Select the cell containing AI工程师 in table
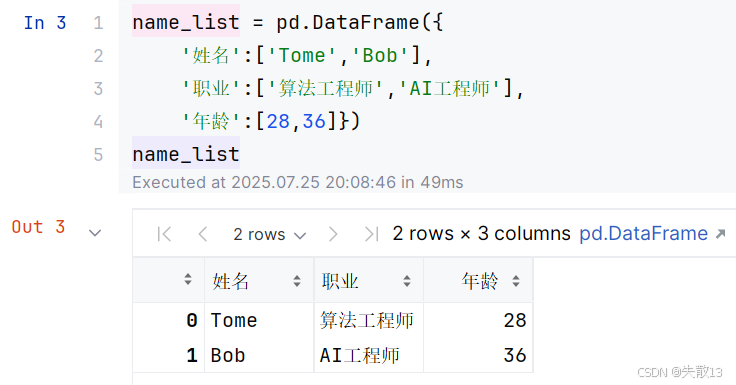736x385 pixels. click(x=369, y=355)
